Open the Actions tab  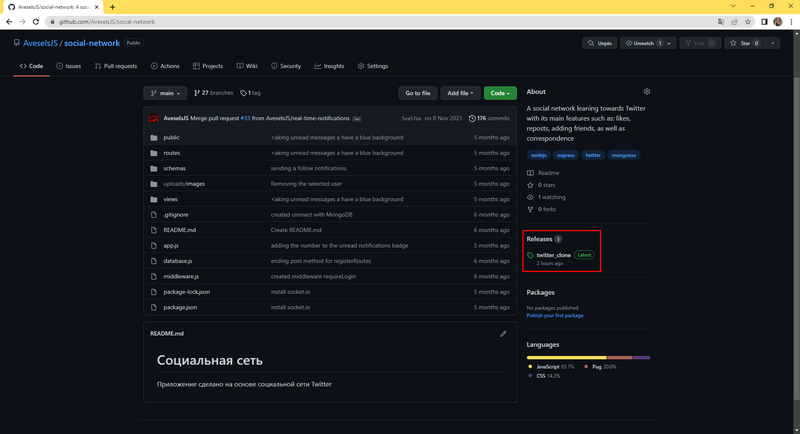(165, 66)
